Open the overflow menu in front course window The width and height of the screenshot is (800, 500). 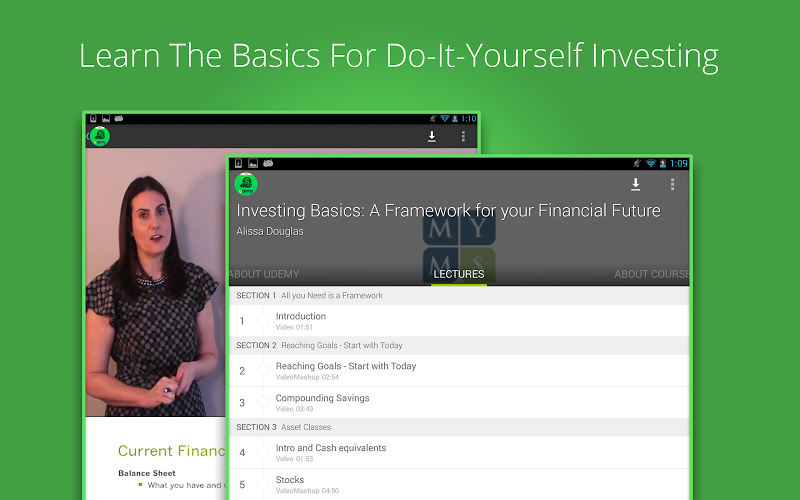click(672, 184)
